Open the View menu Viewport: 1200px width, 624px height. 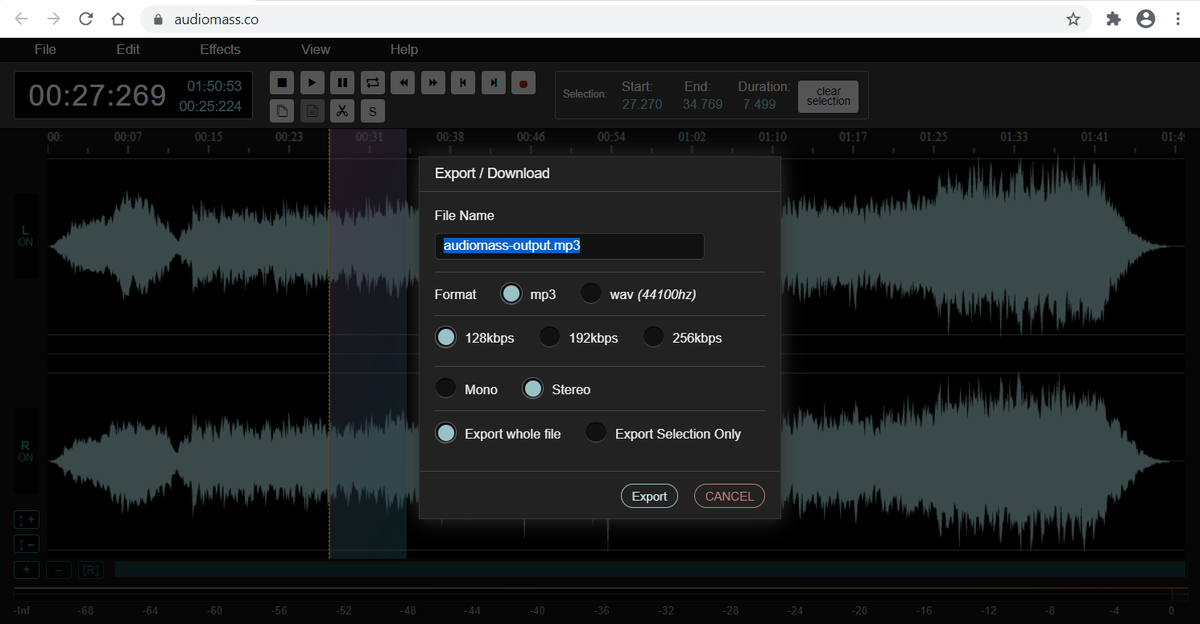pos(315,49)
